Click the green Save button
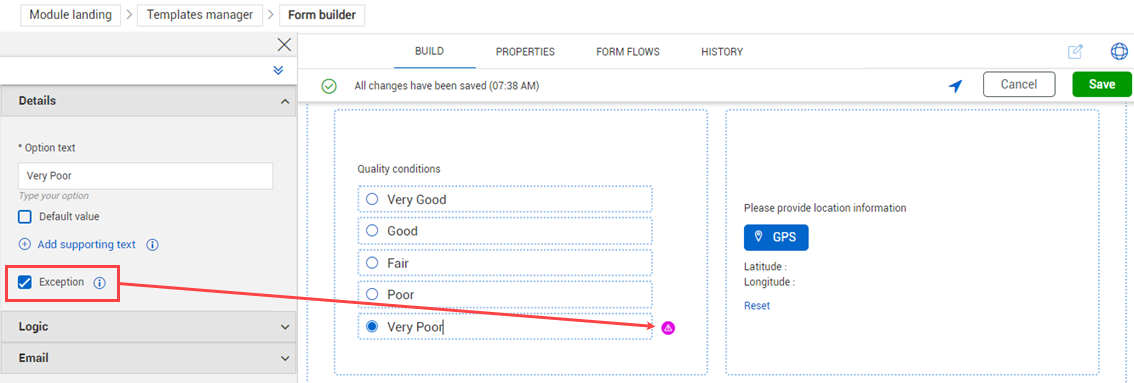Screen dimensions: 1134x383 click(1101, 85)
